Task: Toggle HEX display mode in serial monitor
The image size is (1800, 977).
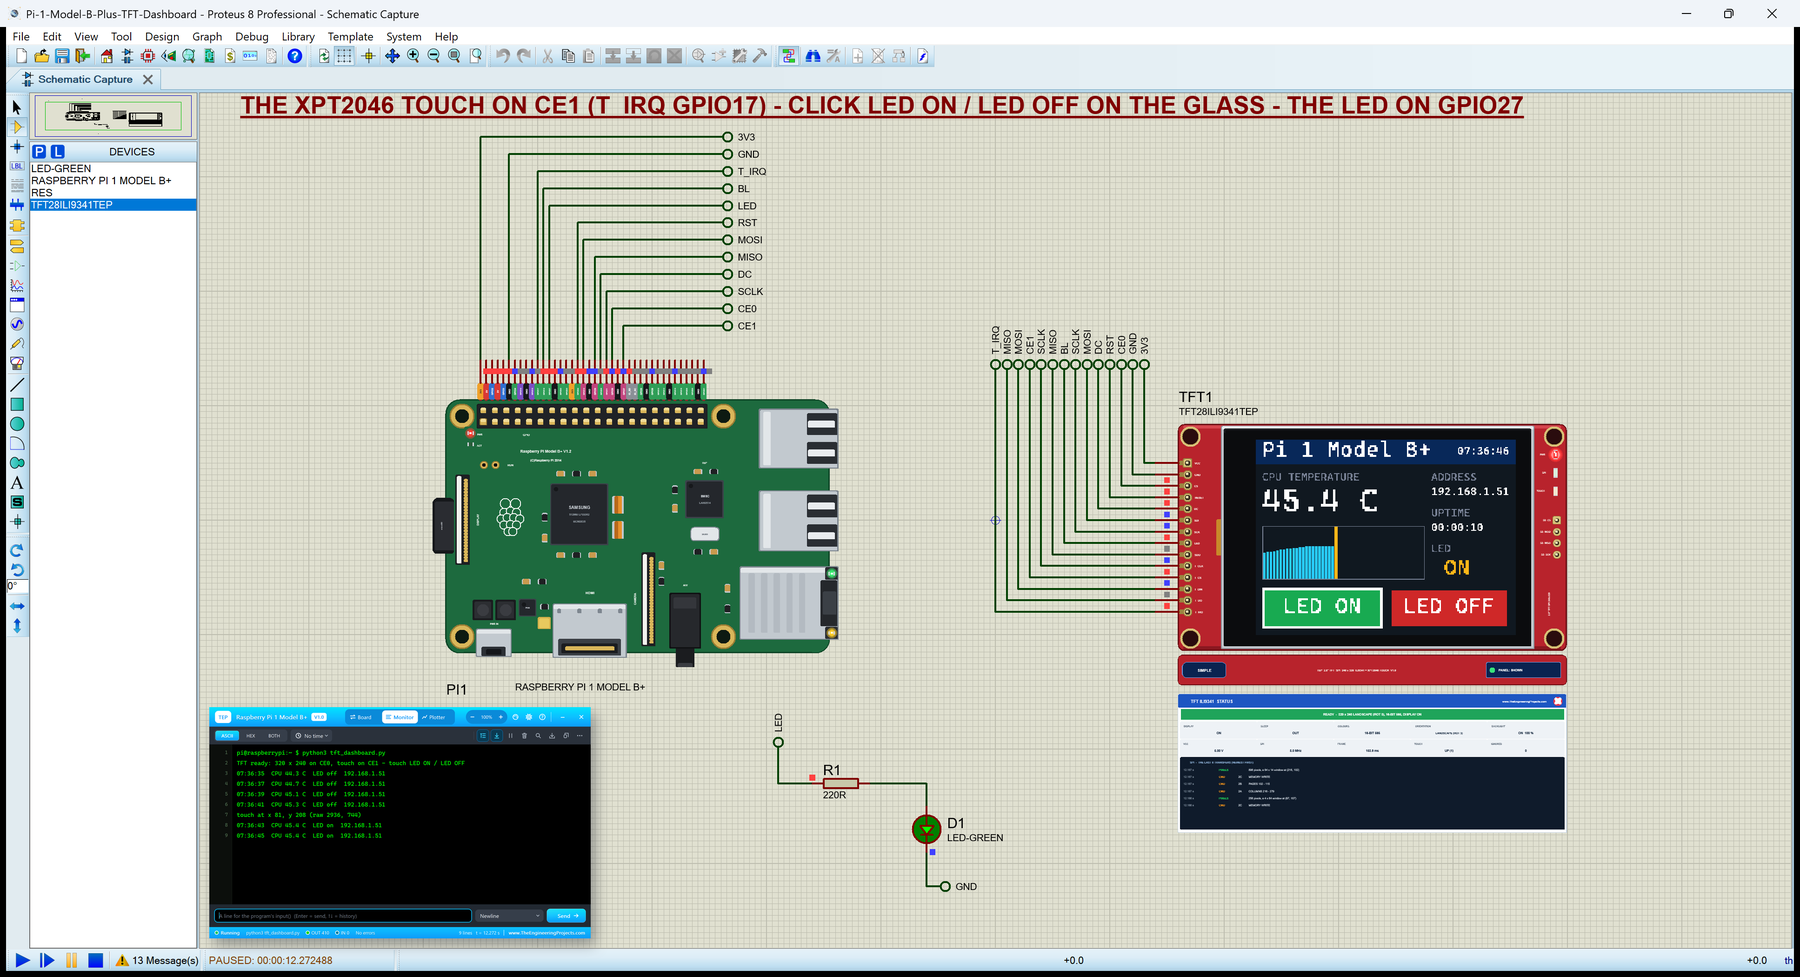Action: (x=251, y=735)
